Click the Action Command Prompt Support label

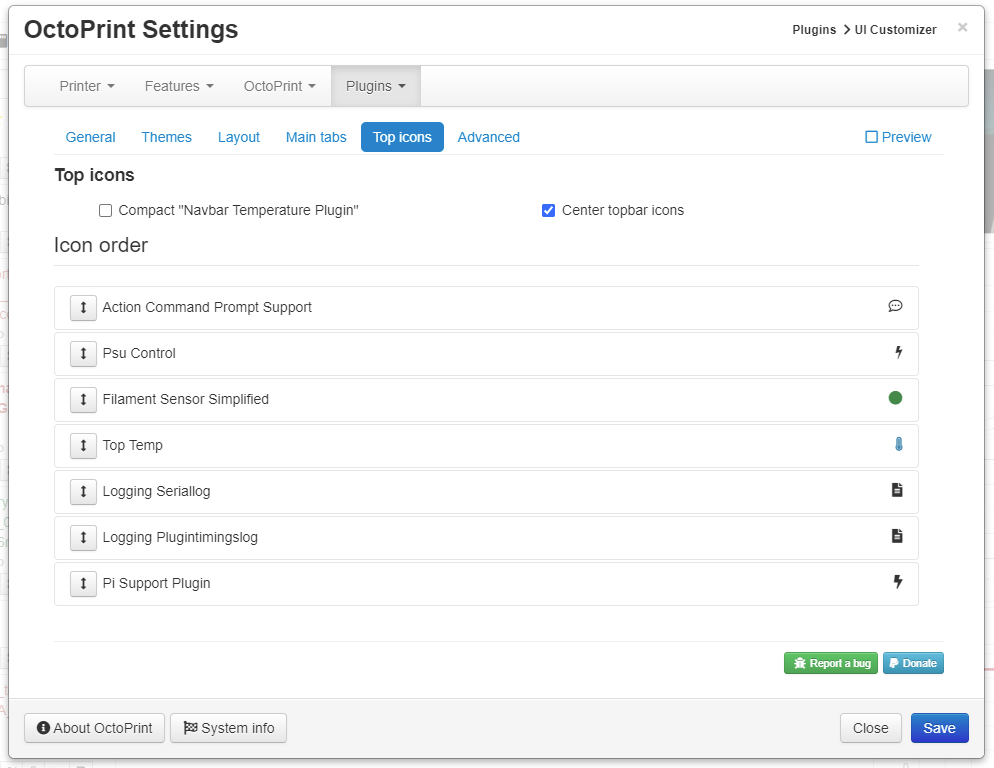[x=207, y=308]
